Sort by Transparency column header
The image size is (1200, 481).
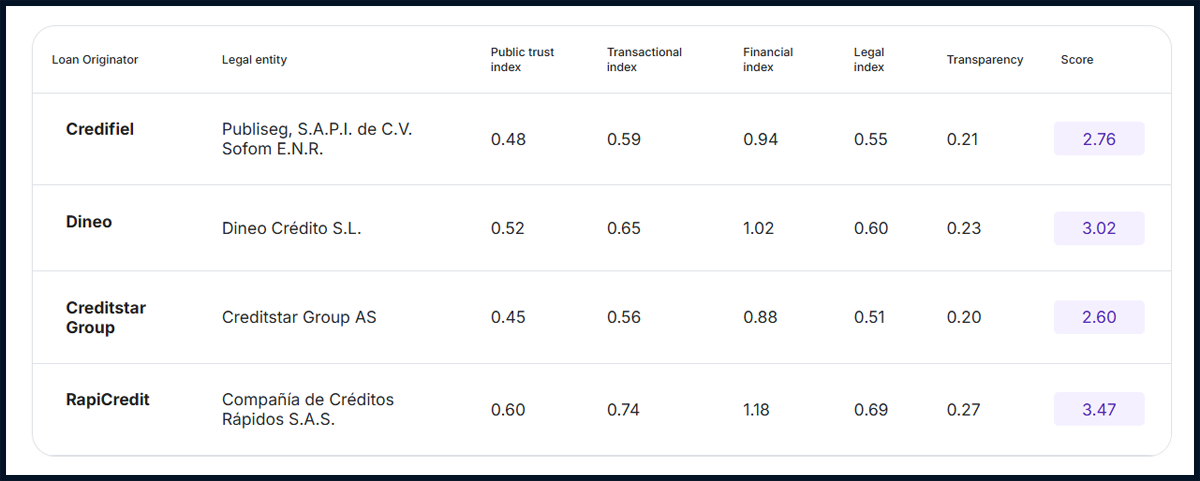985,60
